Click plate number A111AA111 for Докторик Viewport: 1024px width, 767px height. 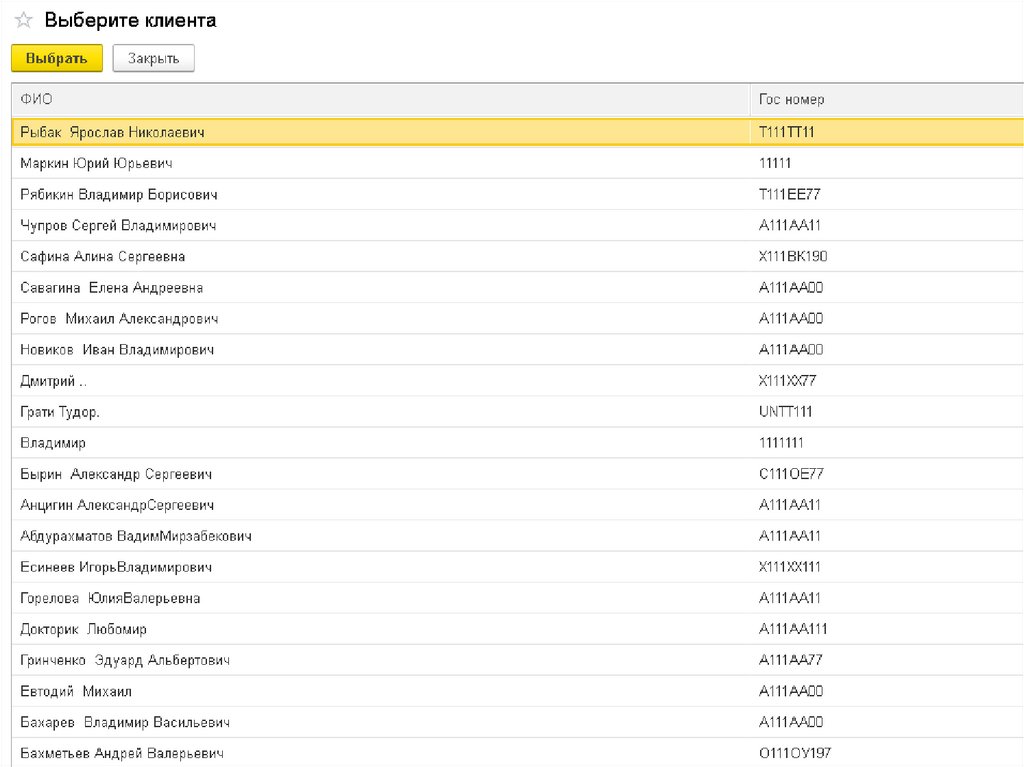pos(793,629)
